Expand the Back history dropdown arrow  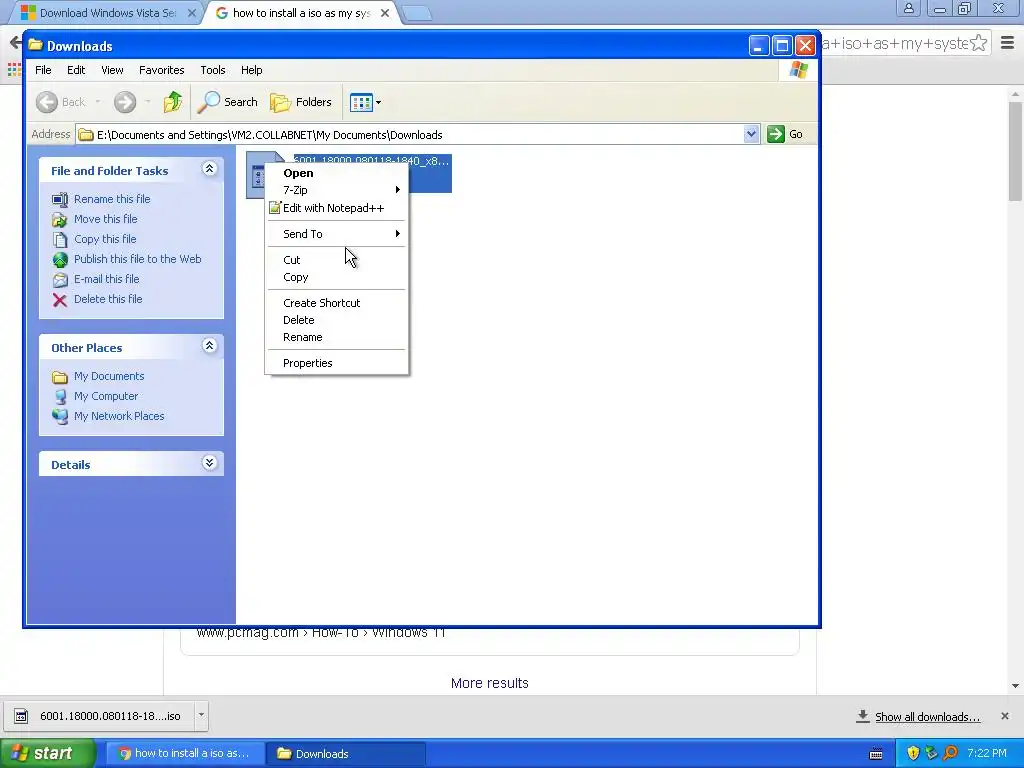[x=98, y=102]
